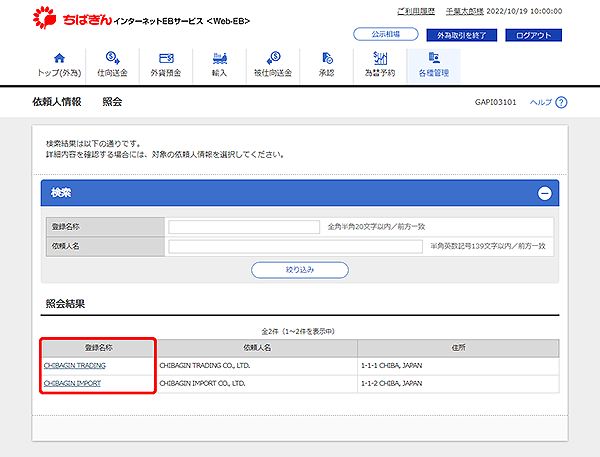
Task: Open the 承認 menu
Action: coord(326,65)
